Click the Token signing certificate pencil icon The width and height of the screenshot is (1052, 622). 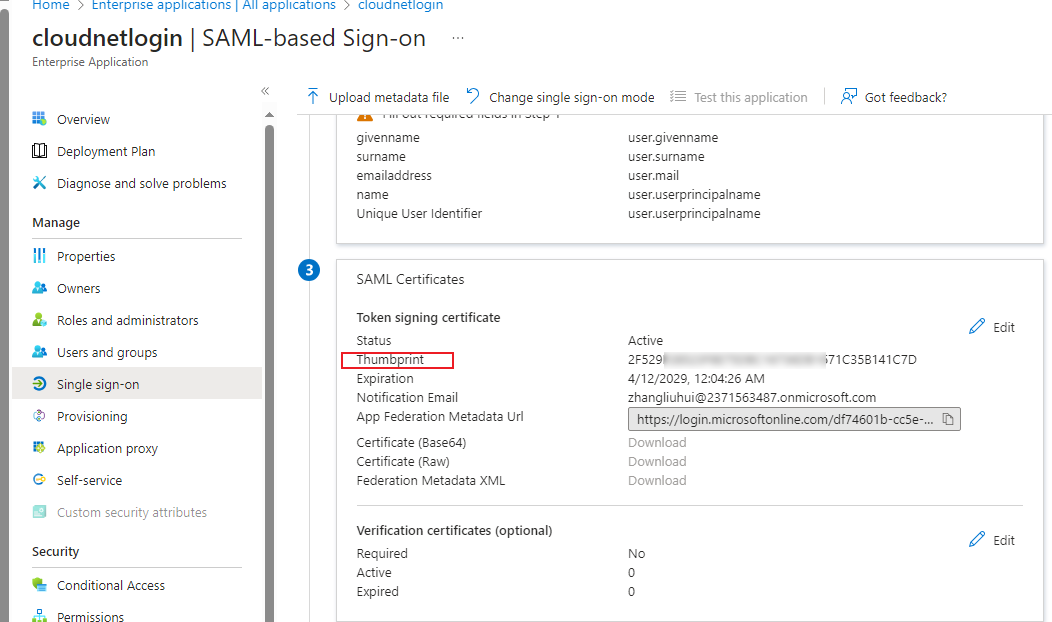(x=977, y=327)
